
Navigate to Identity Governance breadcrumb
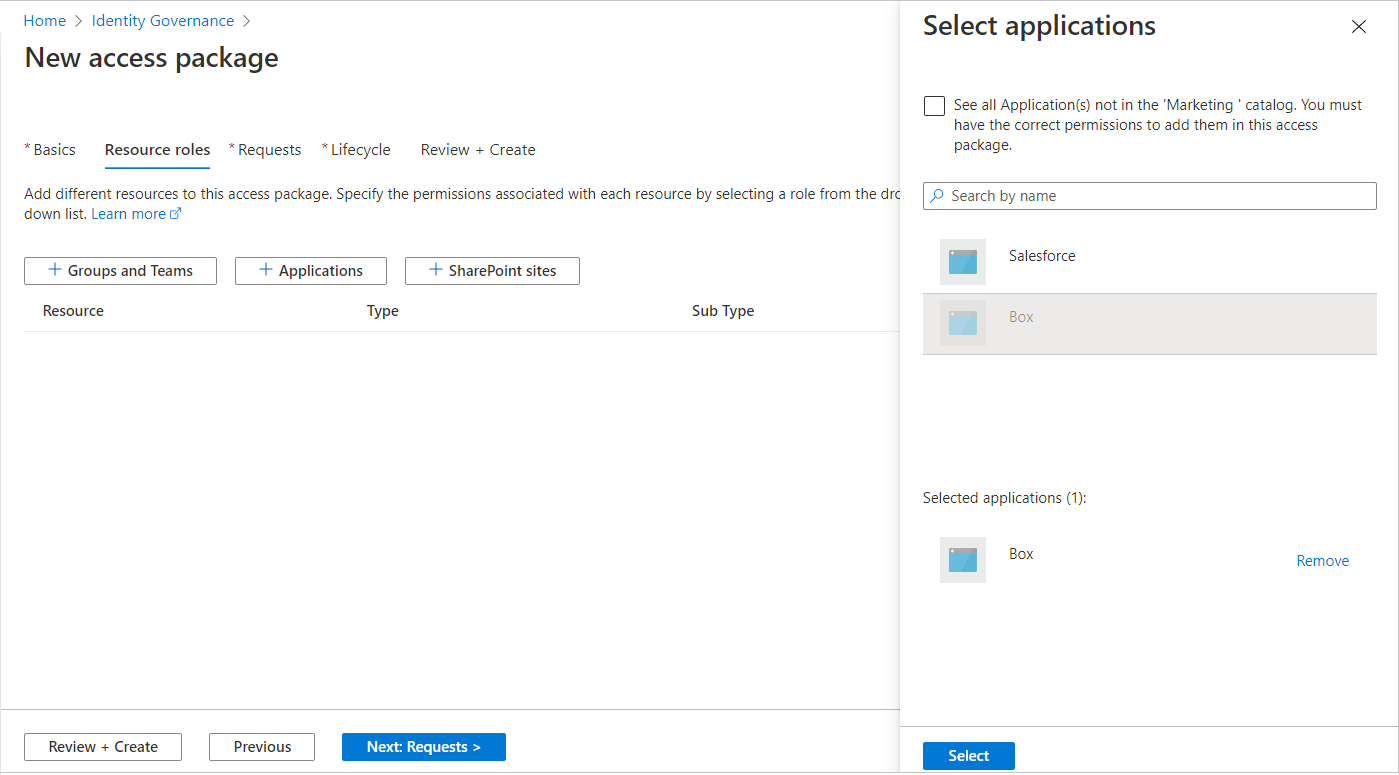(163, 21)
